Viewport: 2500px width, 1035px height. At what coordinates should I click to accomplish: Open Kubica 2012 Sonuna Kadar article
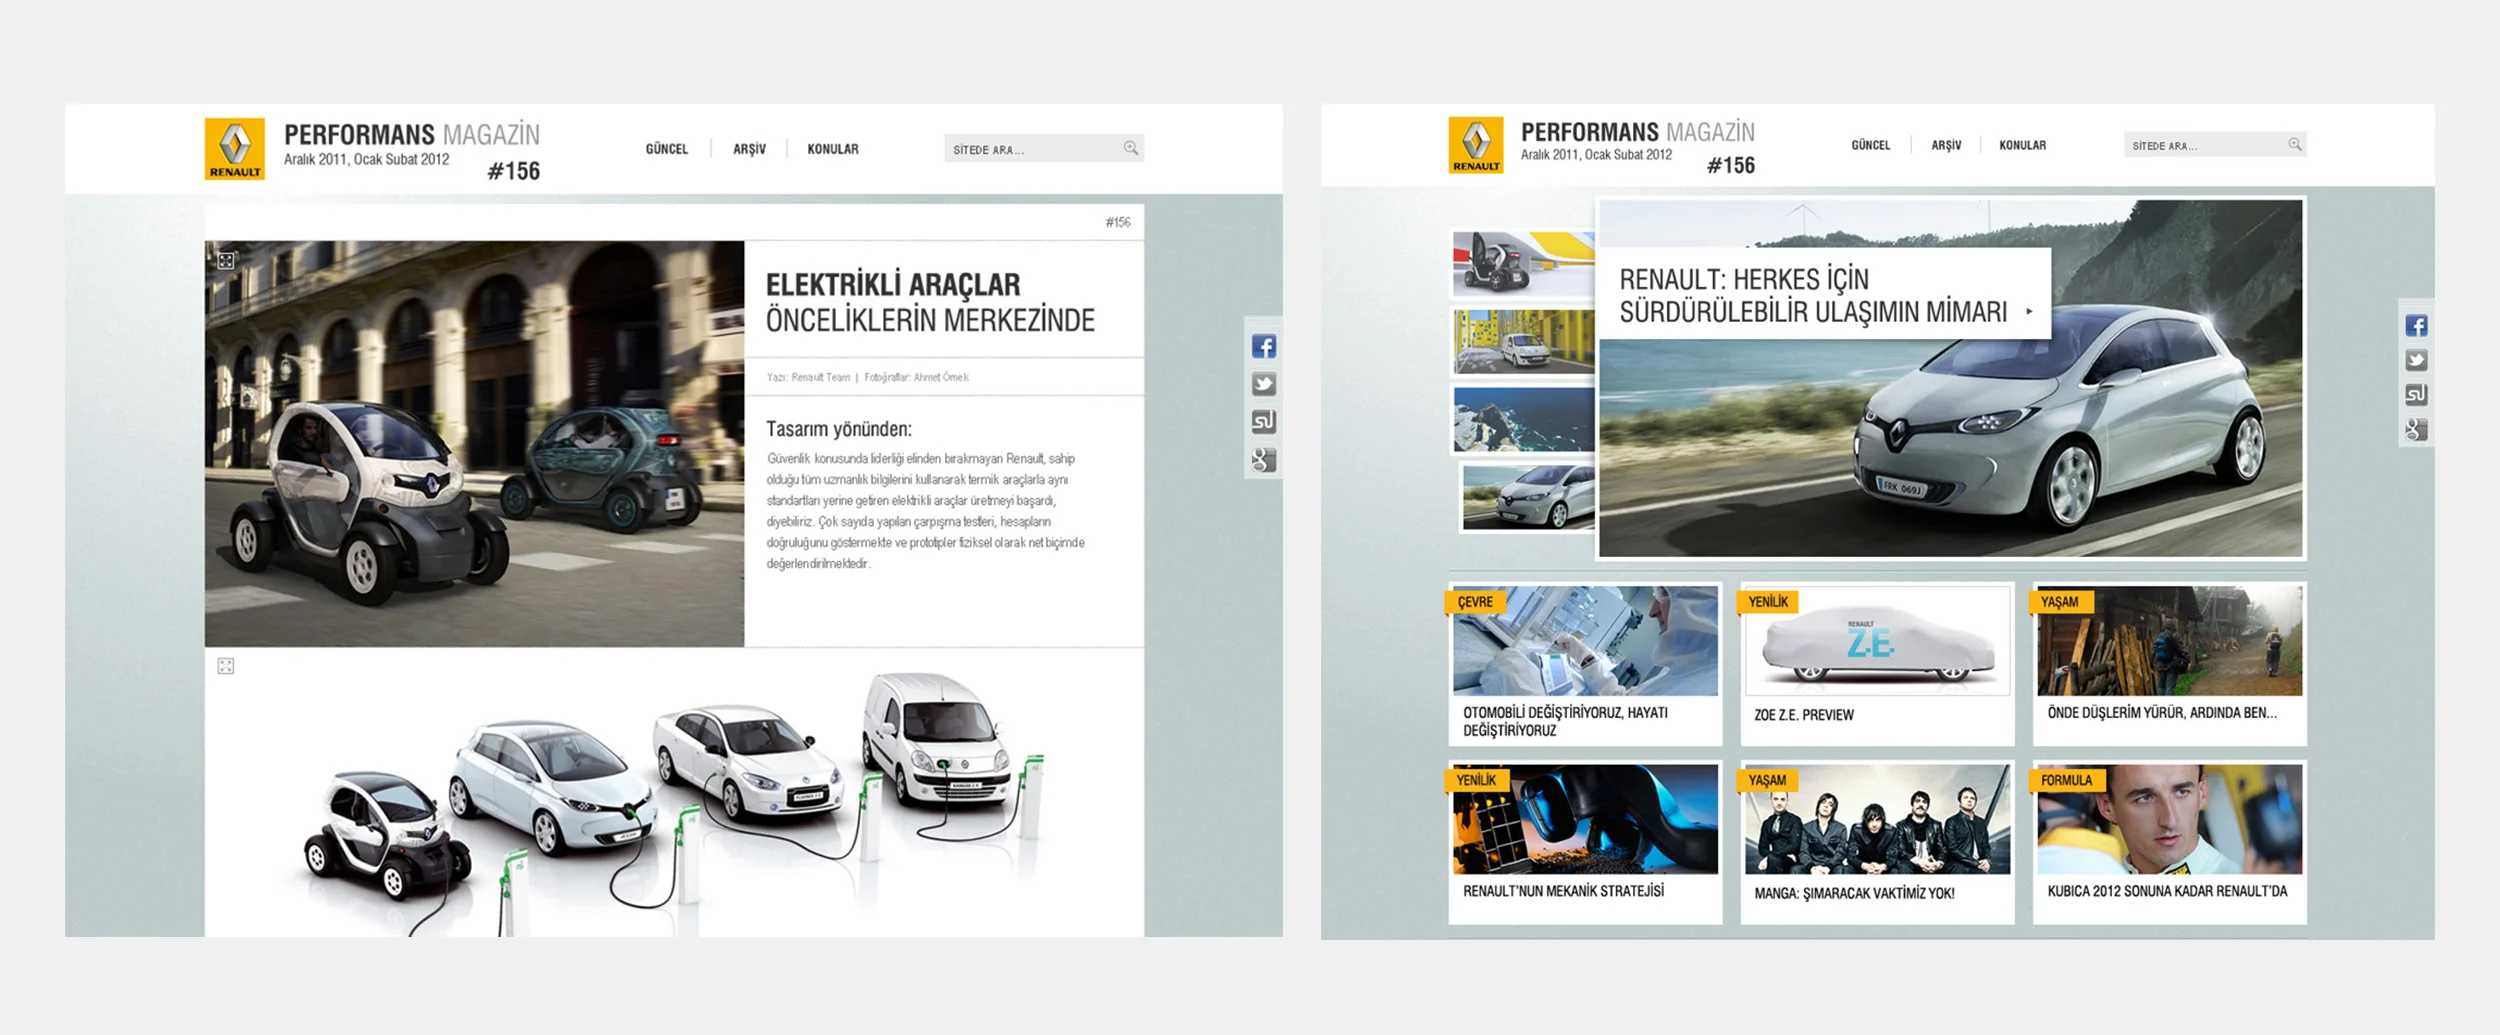click(x=2167, y=891)
